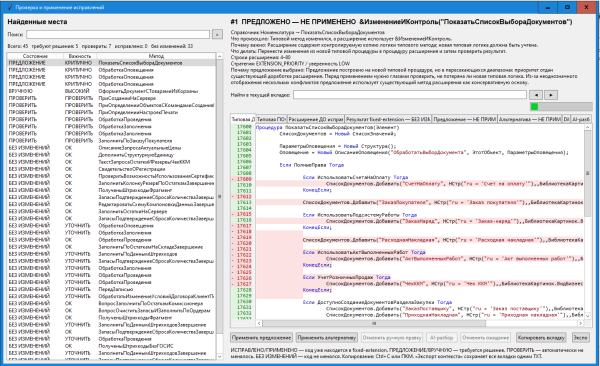Viewport: 600px width, 366px height.
Task: Select row 'ПриОпределенииОбъектовСКомандамиСоздания'
Action: tap(111, 105)
